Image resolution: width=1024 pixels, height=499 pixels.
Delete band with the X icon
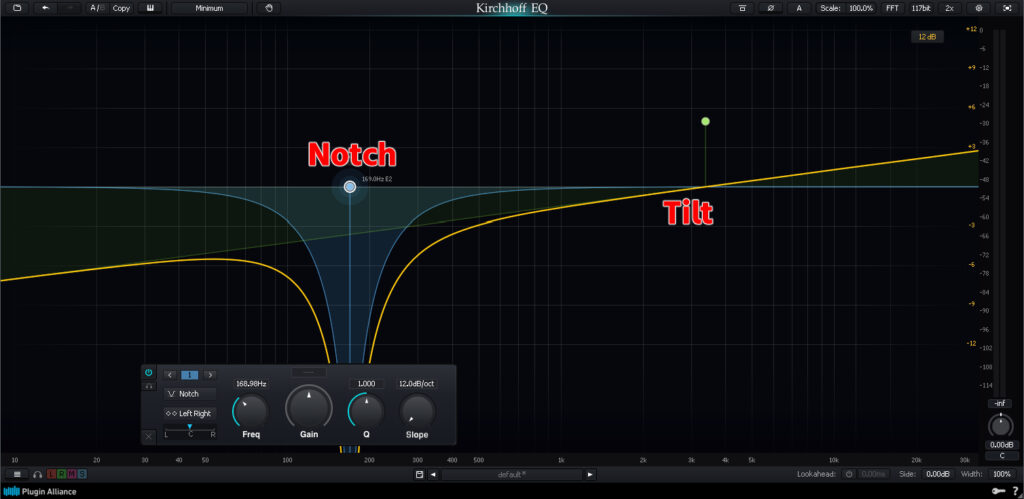[149, 436]
